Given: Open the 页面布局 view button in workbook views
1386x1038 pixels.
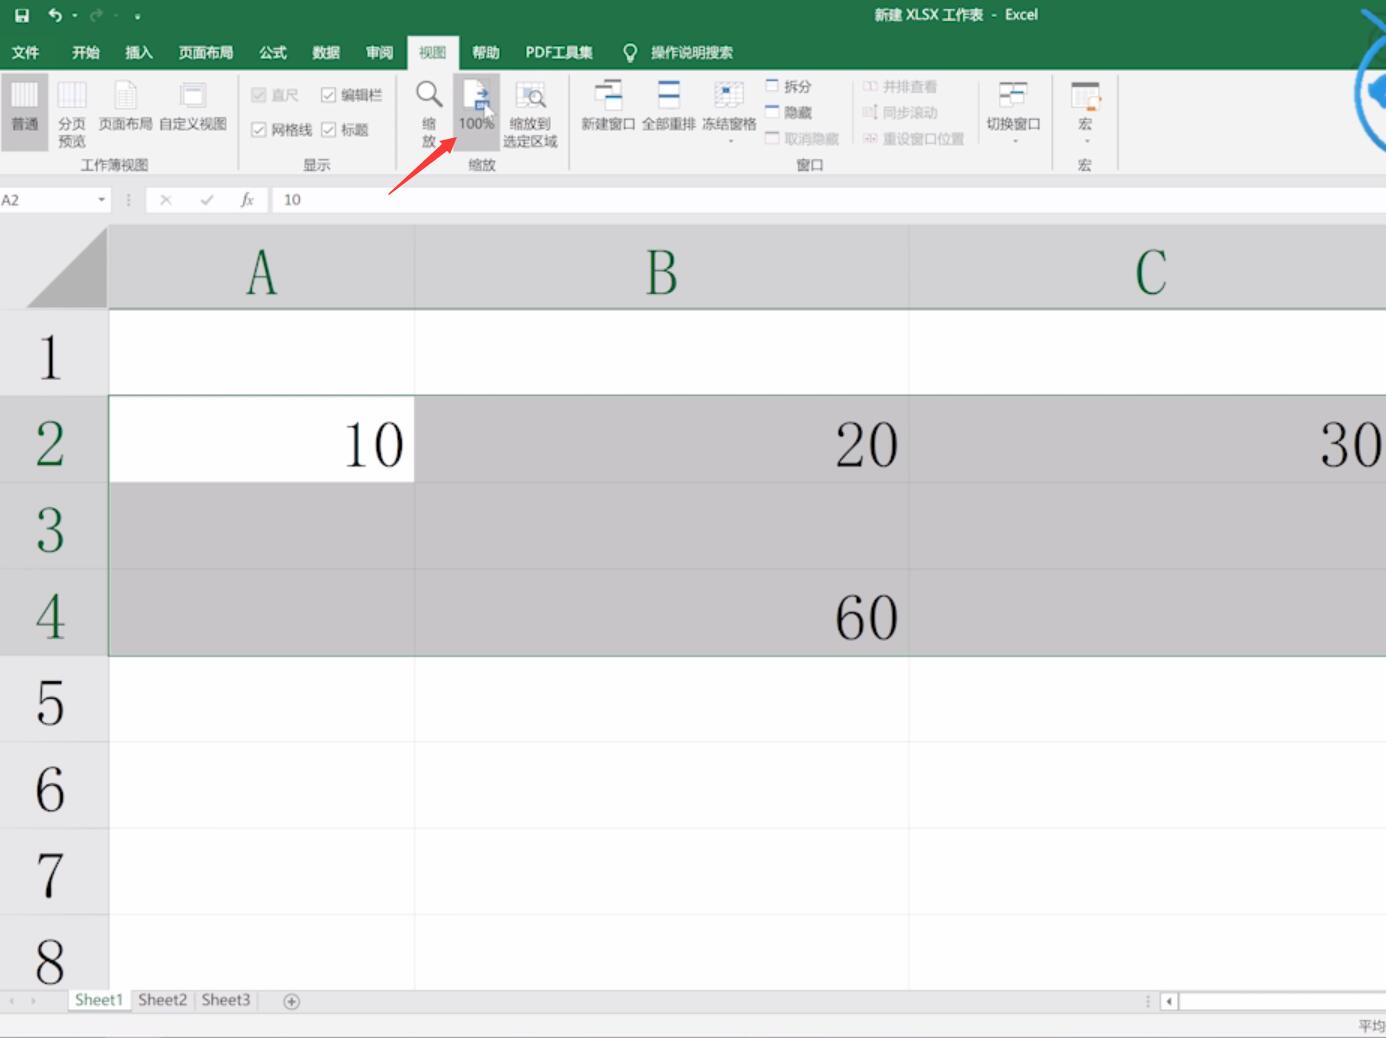Looking at the screenshot, I should click(126, 107).
